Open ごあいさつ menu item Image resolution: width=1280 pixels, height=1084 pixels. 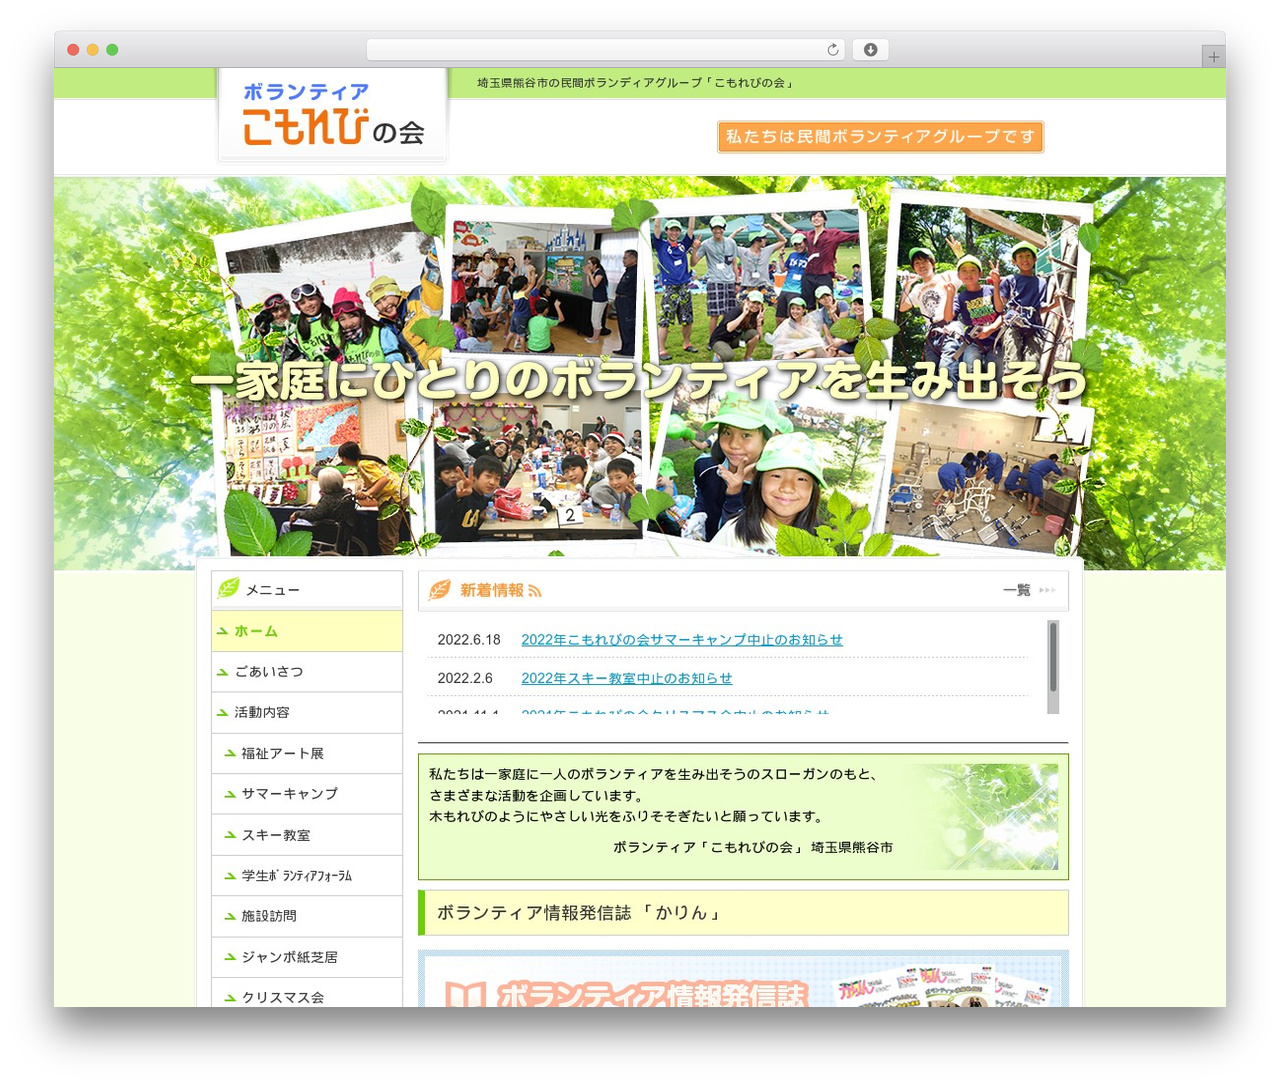(307, 672)
